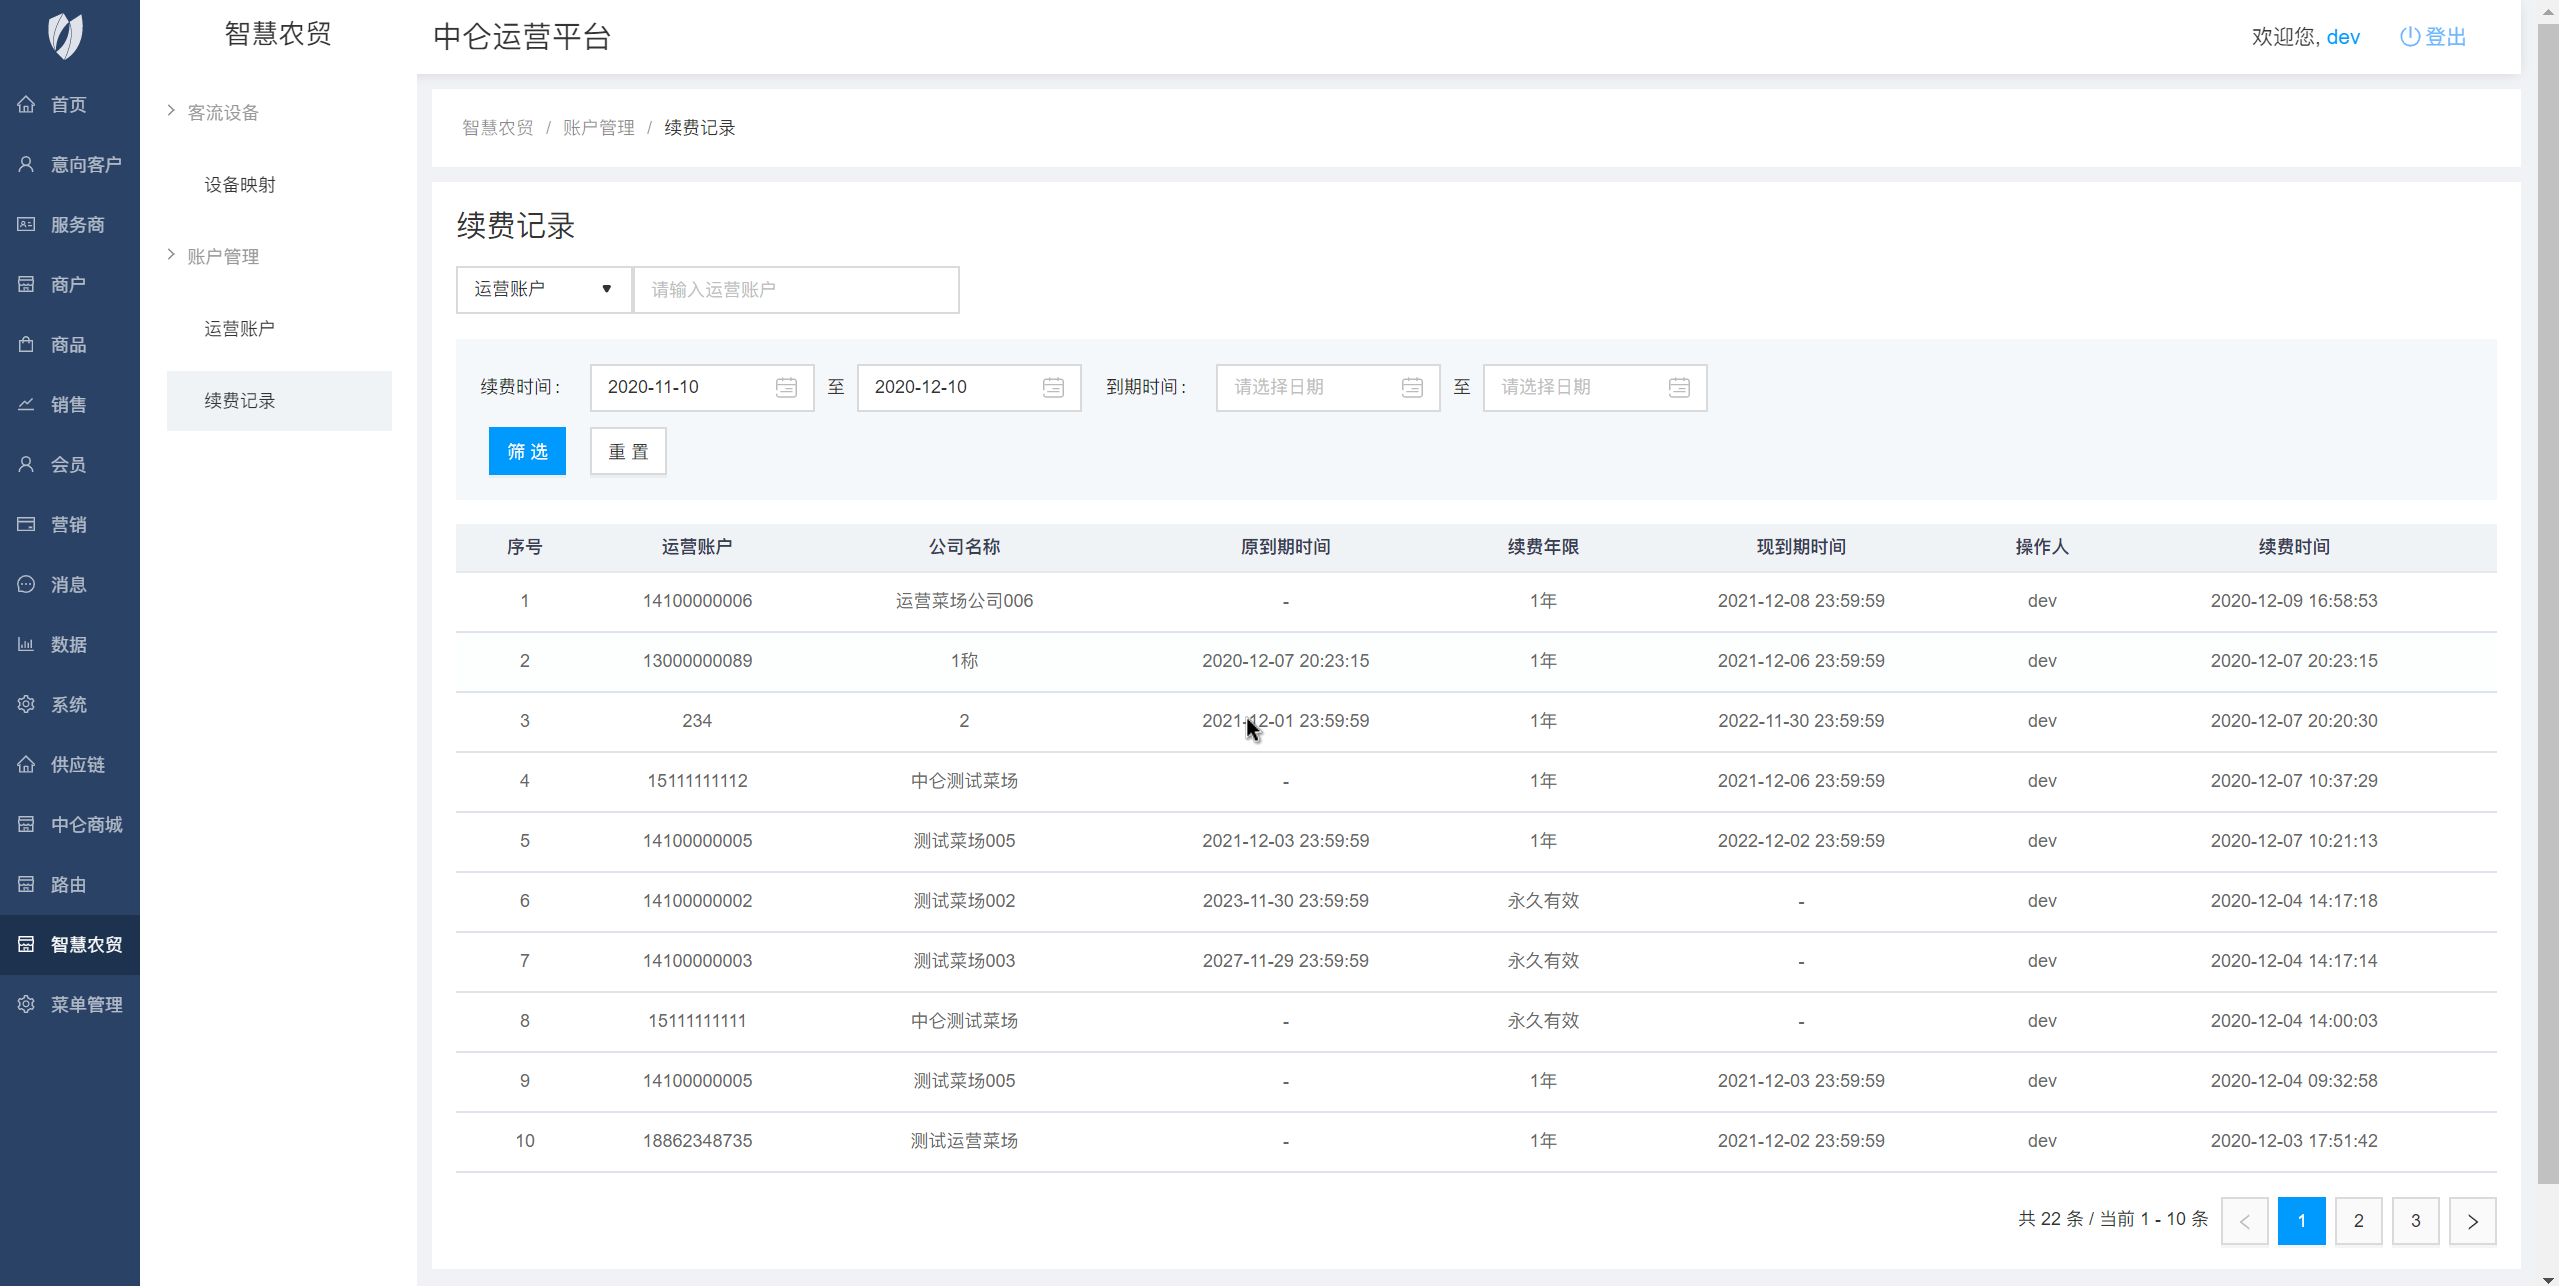Select the 设备映射 submenu item
The height and width of the screenshot is (1286, 2559).
tap(239, 185)
